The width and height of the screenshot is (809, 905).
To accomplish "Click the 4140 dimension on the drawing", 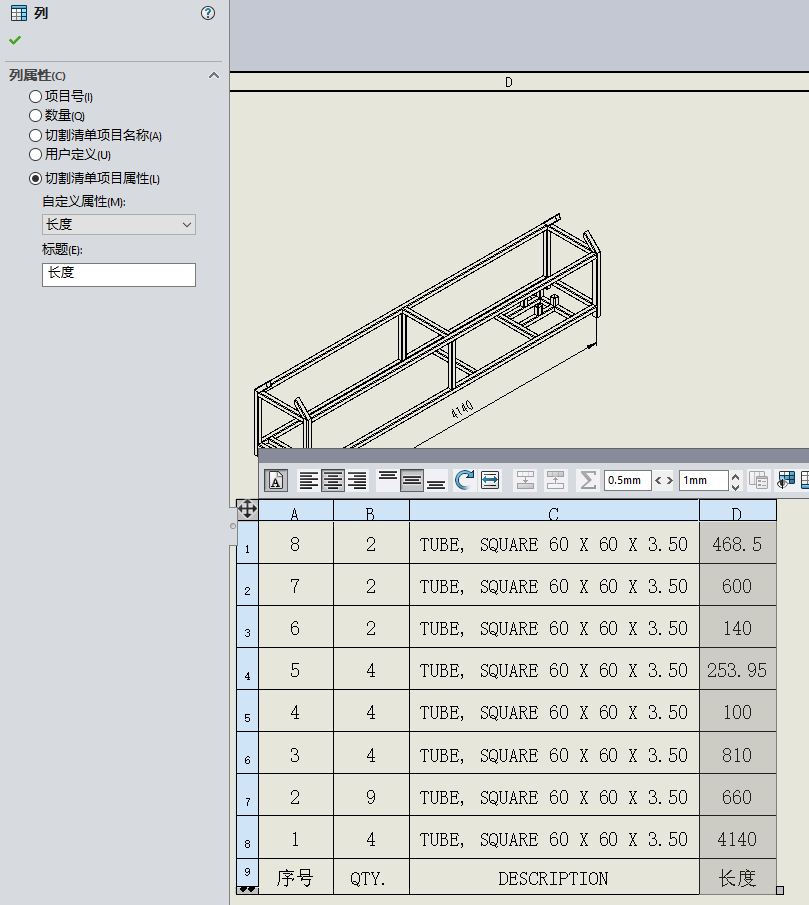I will 462,409.
